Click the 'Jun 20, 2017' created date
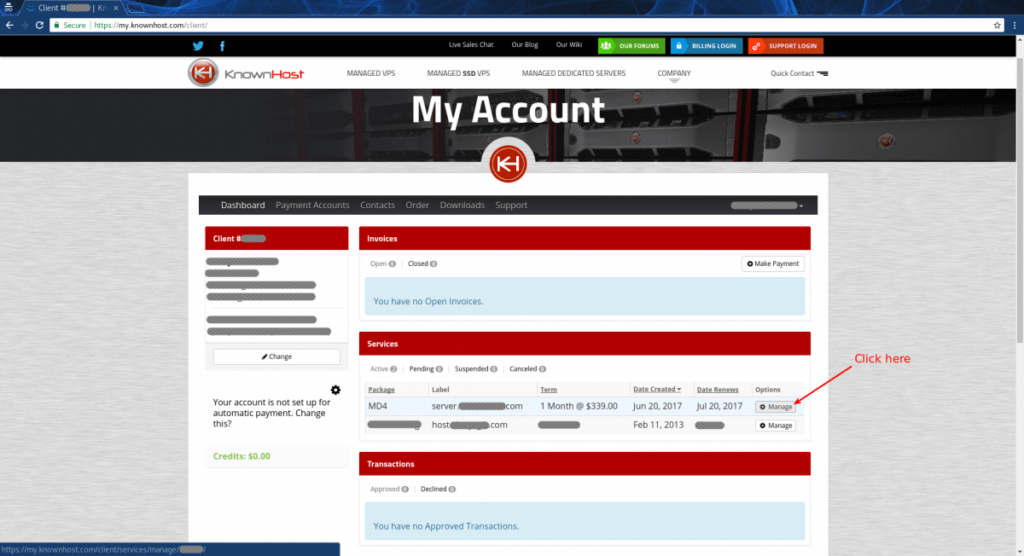The image size is (1024, 556). (658, 406)
